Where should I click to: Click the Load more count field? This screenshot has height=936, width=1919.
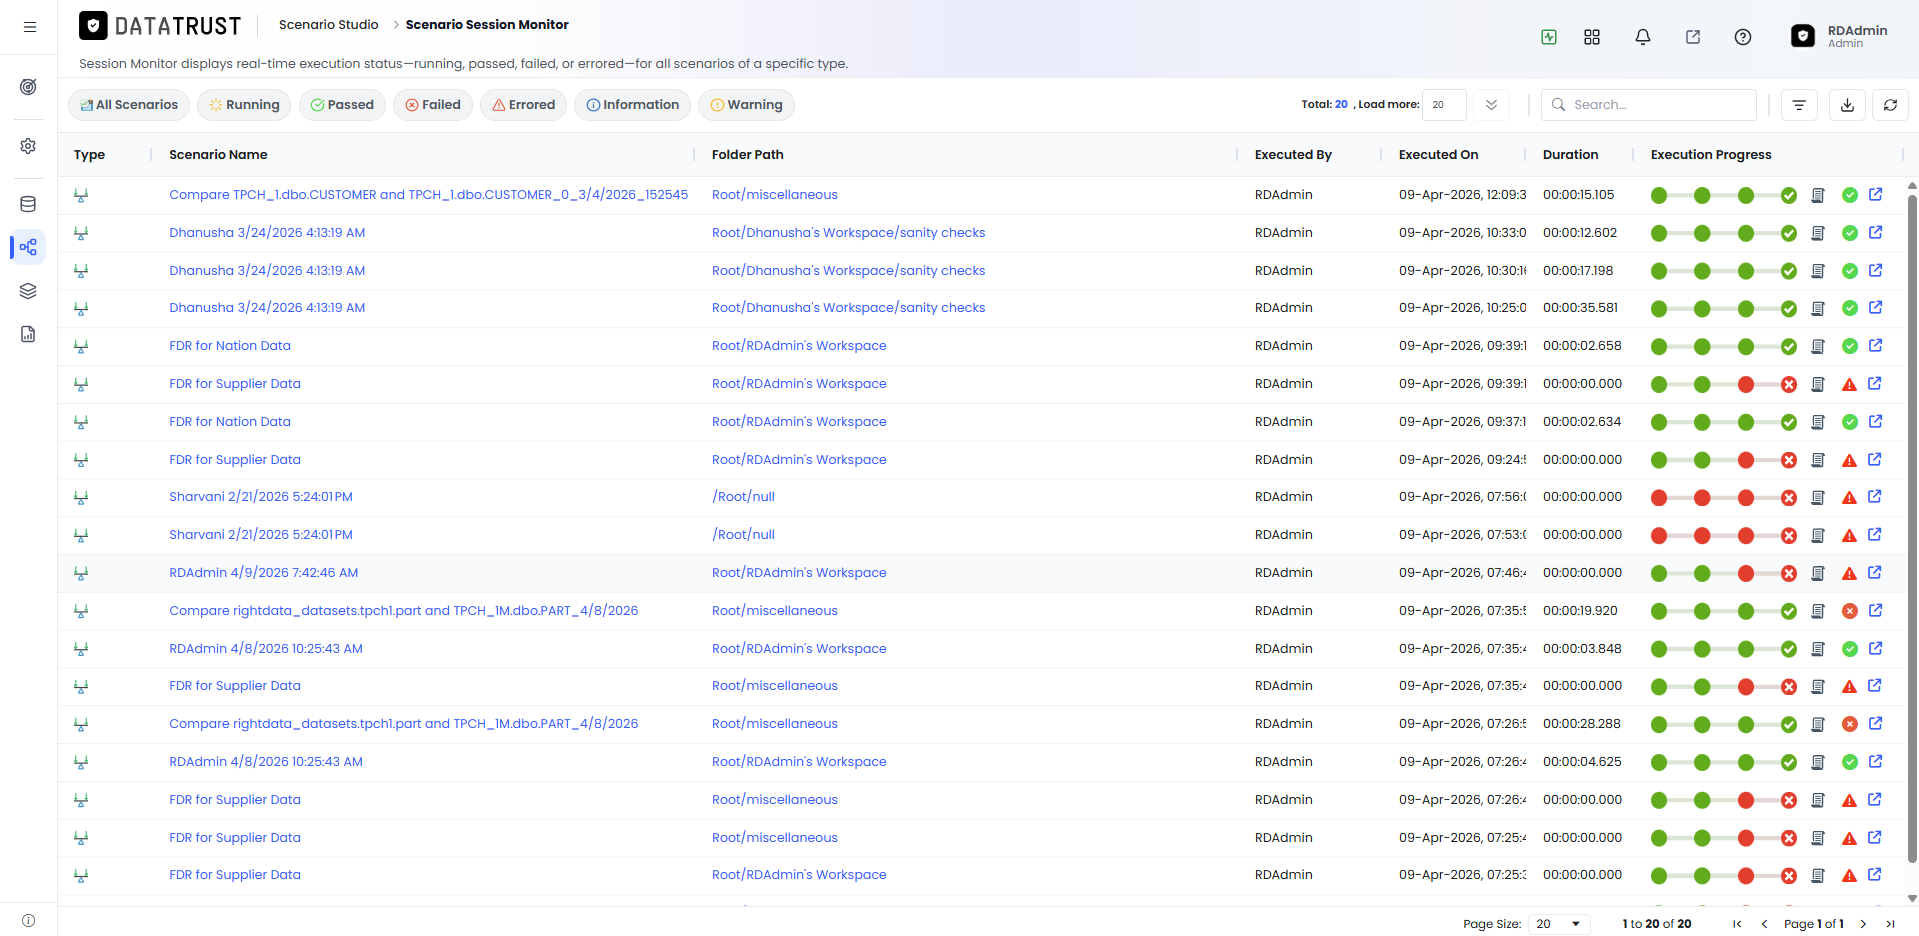[x=1444, y=105]
